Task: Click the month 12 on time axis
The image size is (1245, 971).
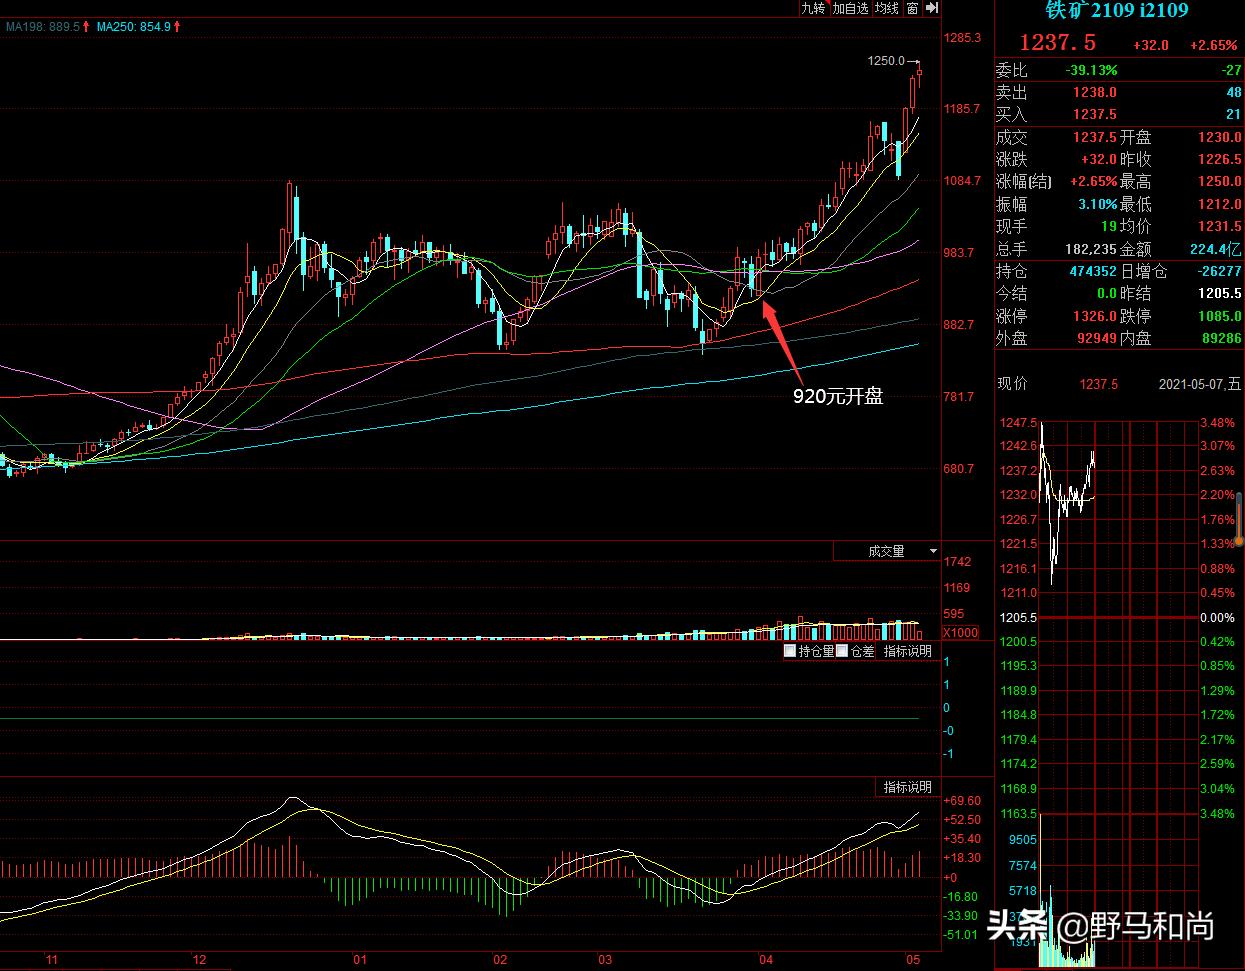Action: pyautogui.click(x=200, y=960)
